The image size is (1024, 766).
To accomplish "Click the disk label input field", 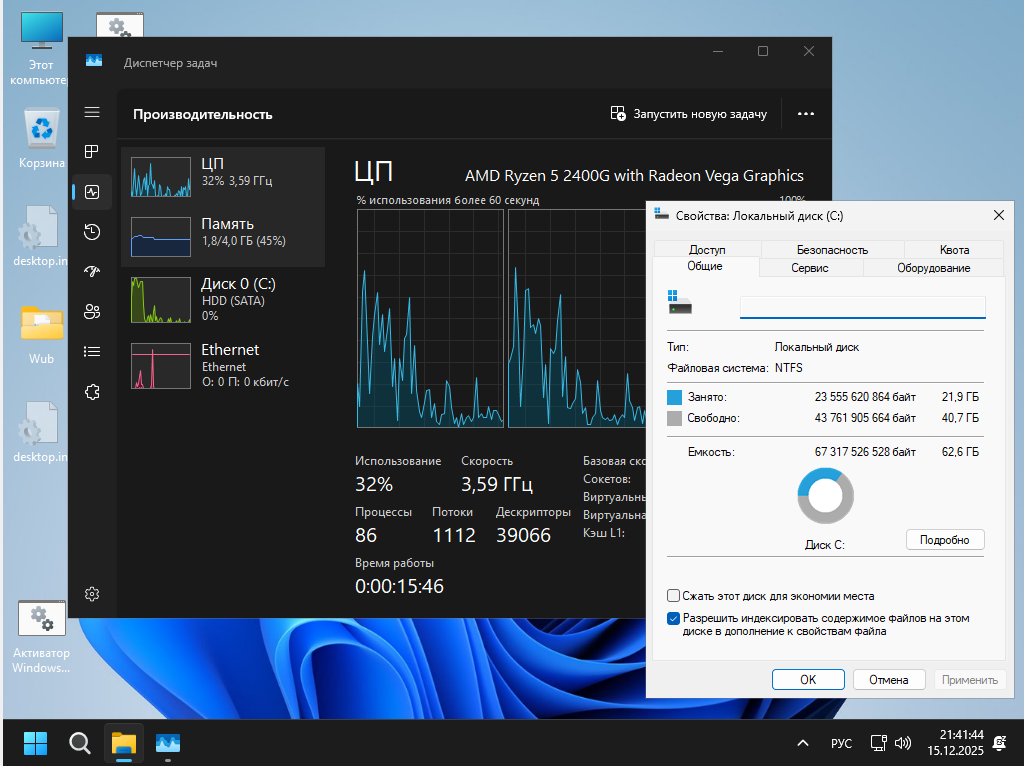I will 862,307.
